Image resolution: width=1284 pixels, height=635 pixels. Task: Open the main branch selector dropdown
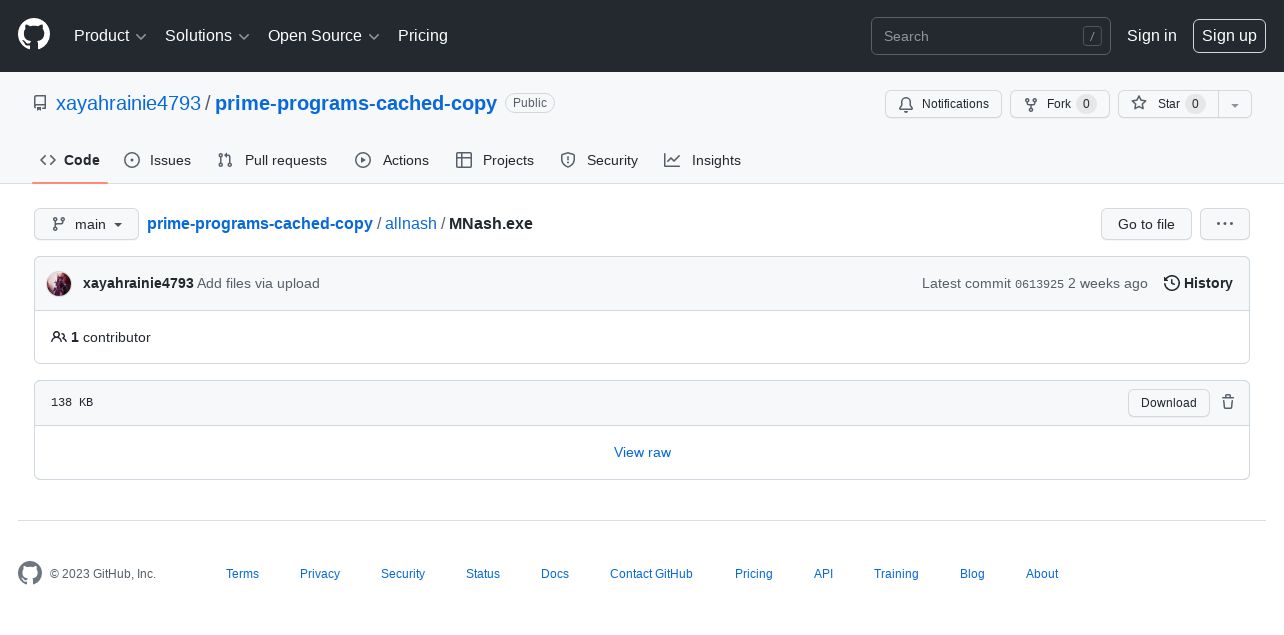point(86,224)
